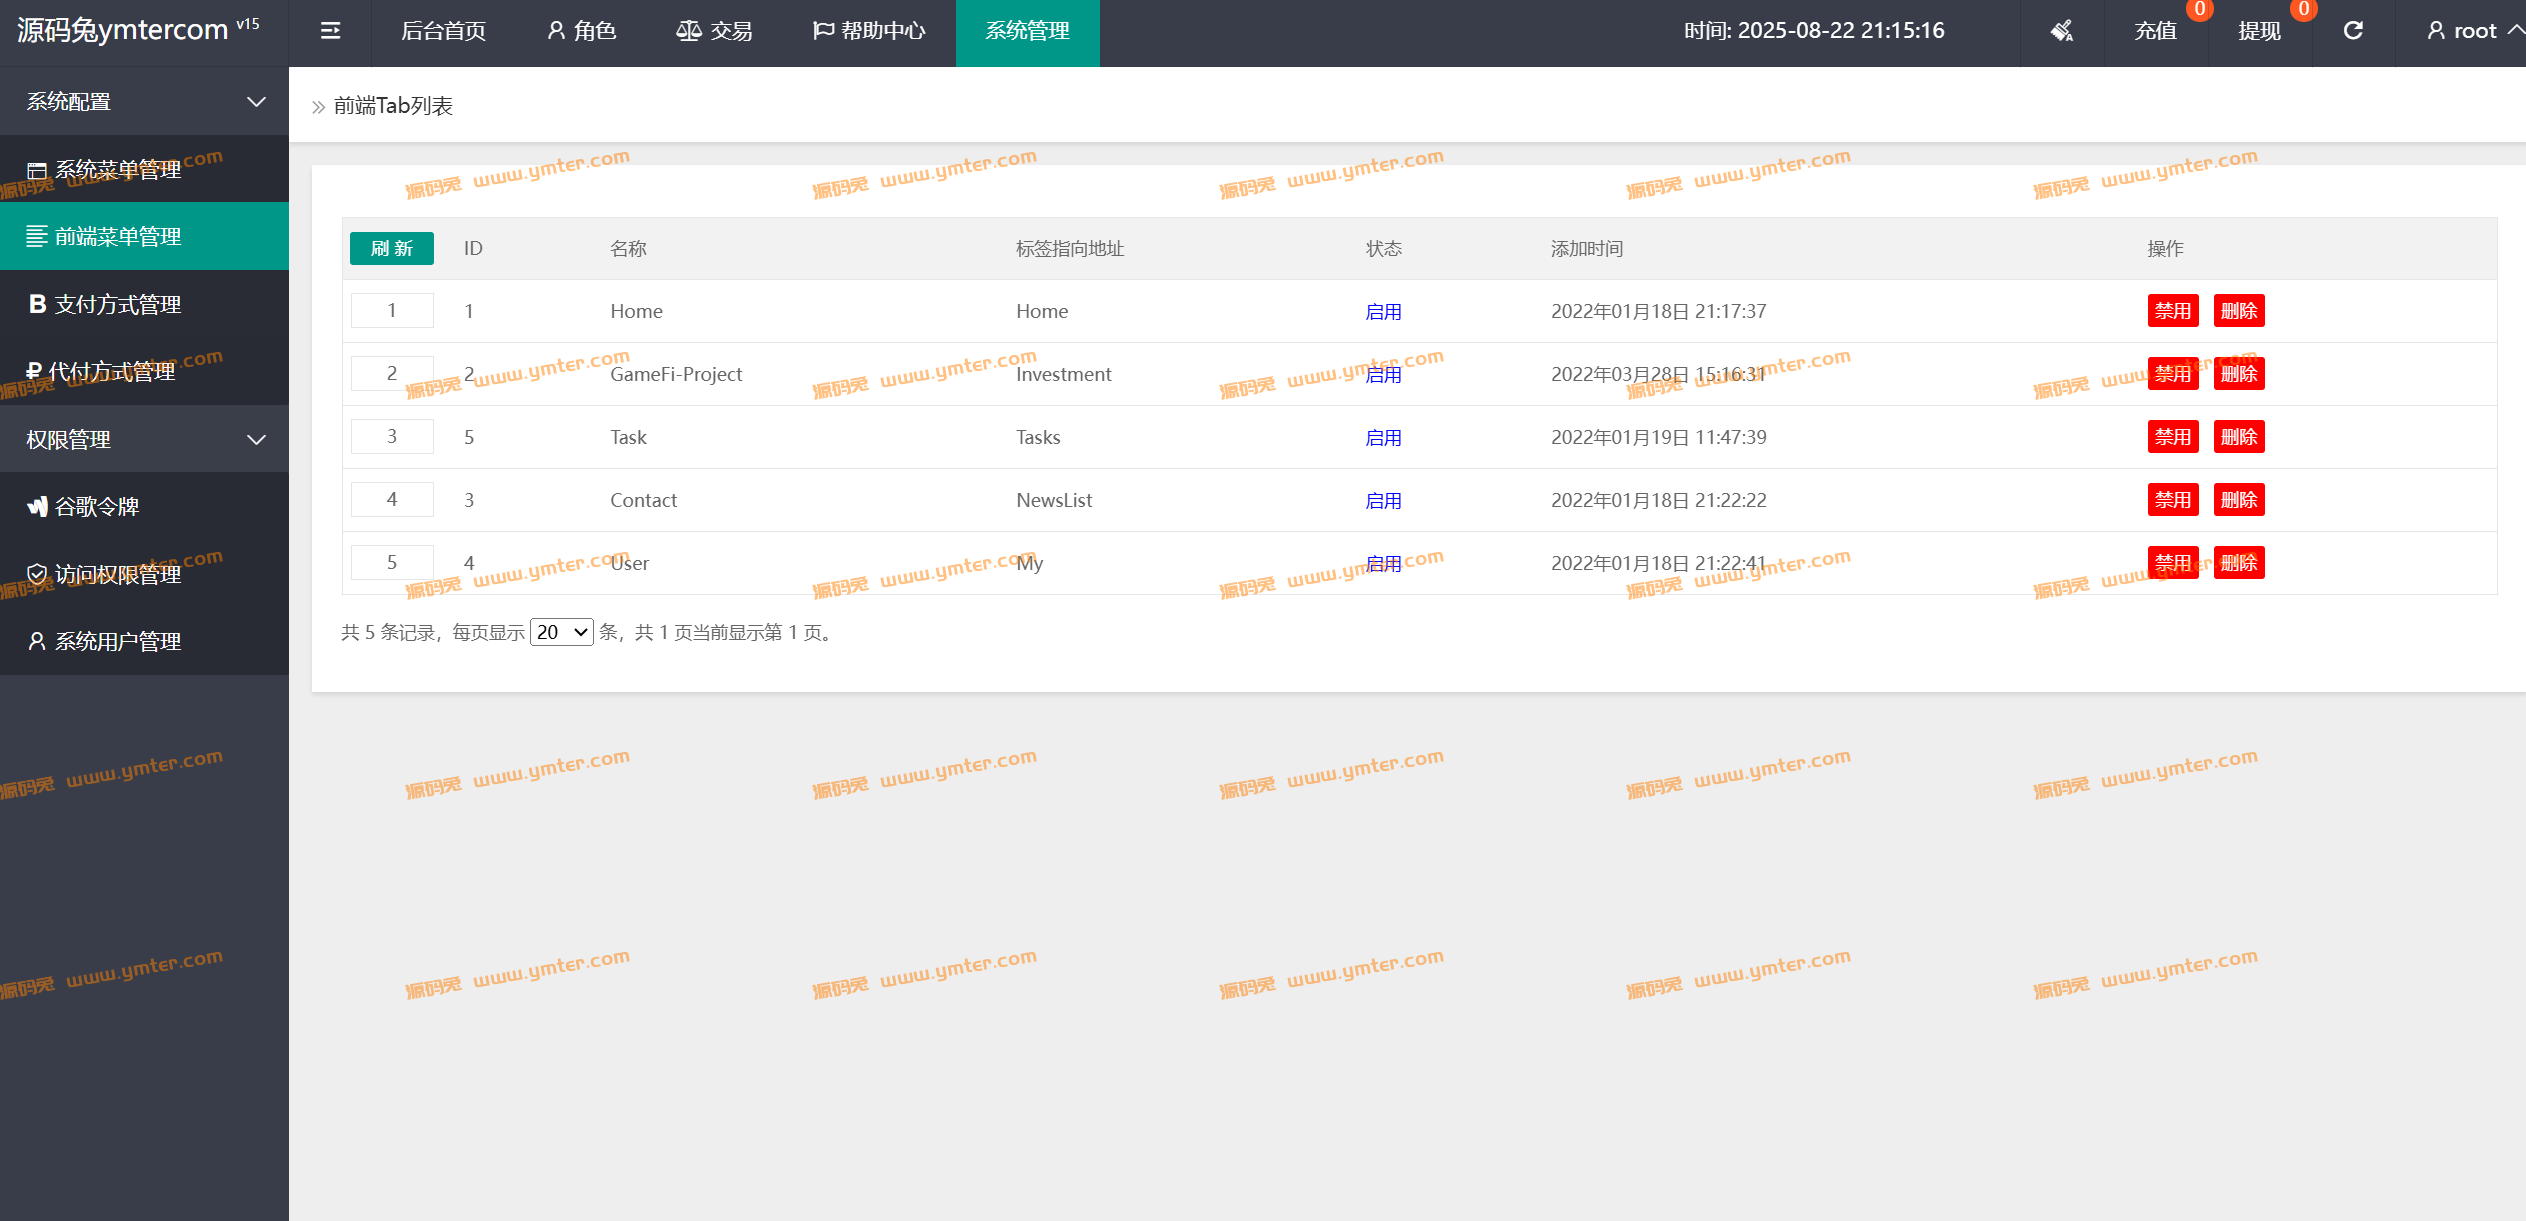The width and height of the screenshot is (2526, 1221).
Task: Open the 帮助中心 top menu
Action: pyautogui.click(x=868, y=31)
